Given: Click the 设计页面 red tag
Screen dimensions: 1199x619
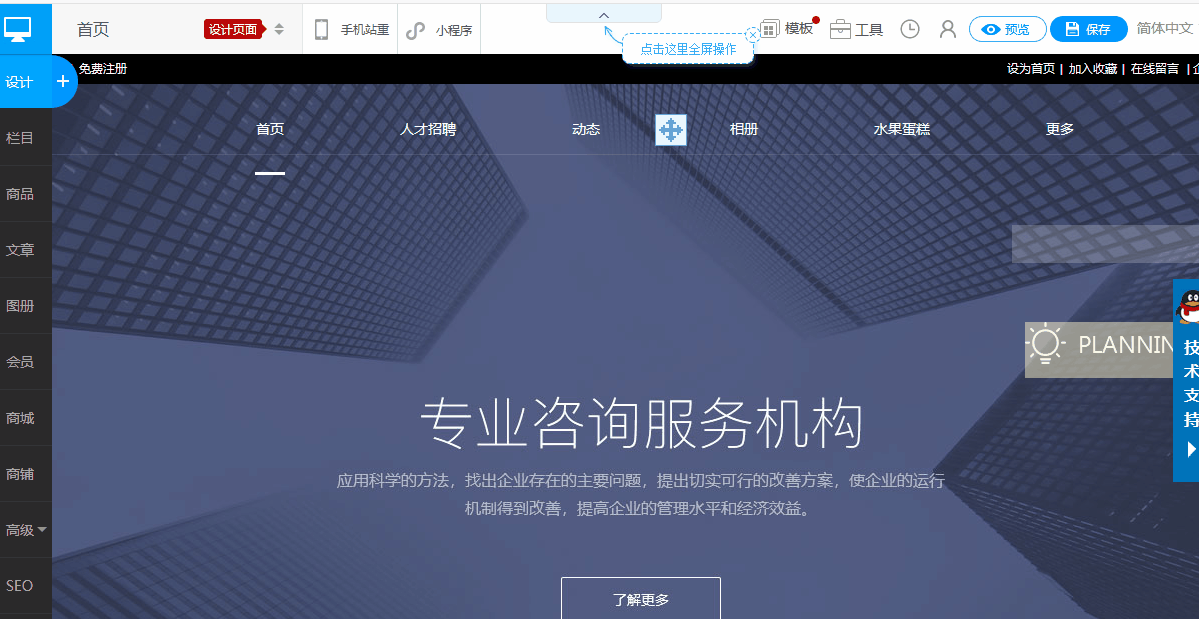Looking at the screenshot, I should [x=234, y=29].
